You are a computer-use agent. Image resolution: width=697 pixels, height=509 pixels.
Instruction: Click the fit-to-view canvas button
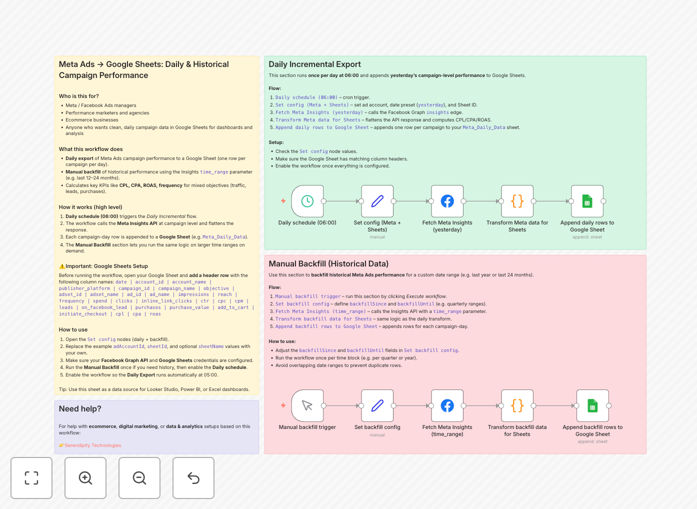pos(32,478)
